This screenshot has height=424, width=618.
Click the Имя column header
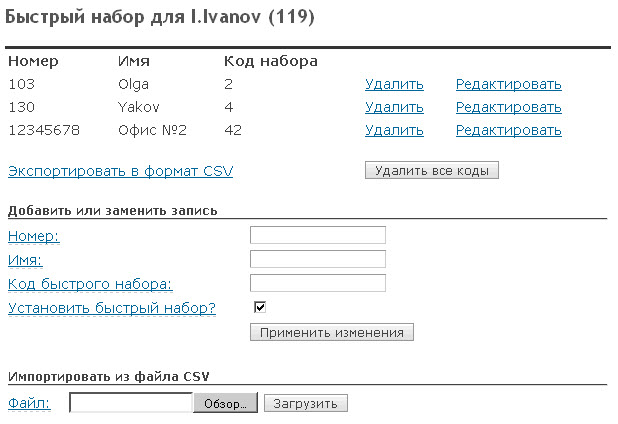click(134, 61)
